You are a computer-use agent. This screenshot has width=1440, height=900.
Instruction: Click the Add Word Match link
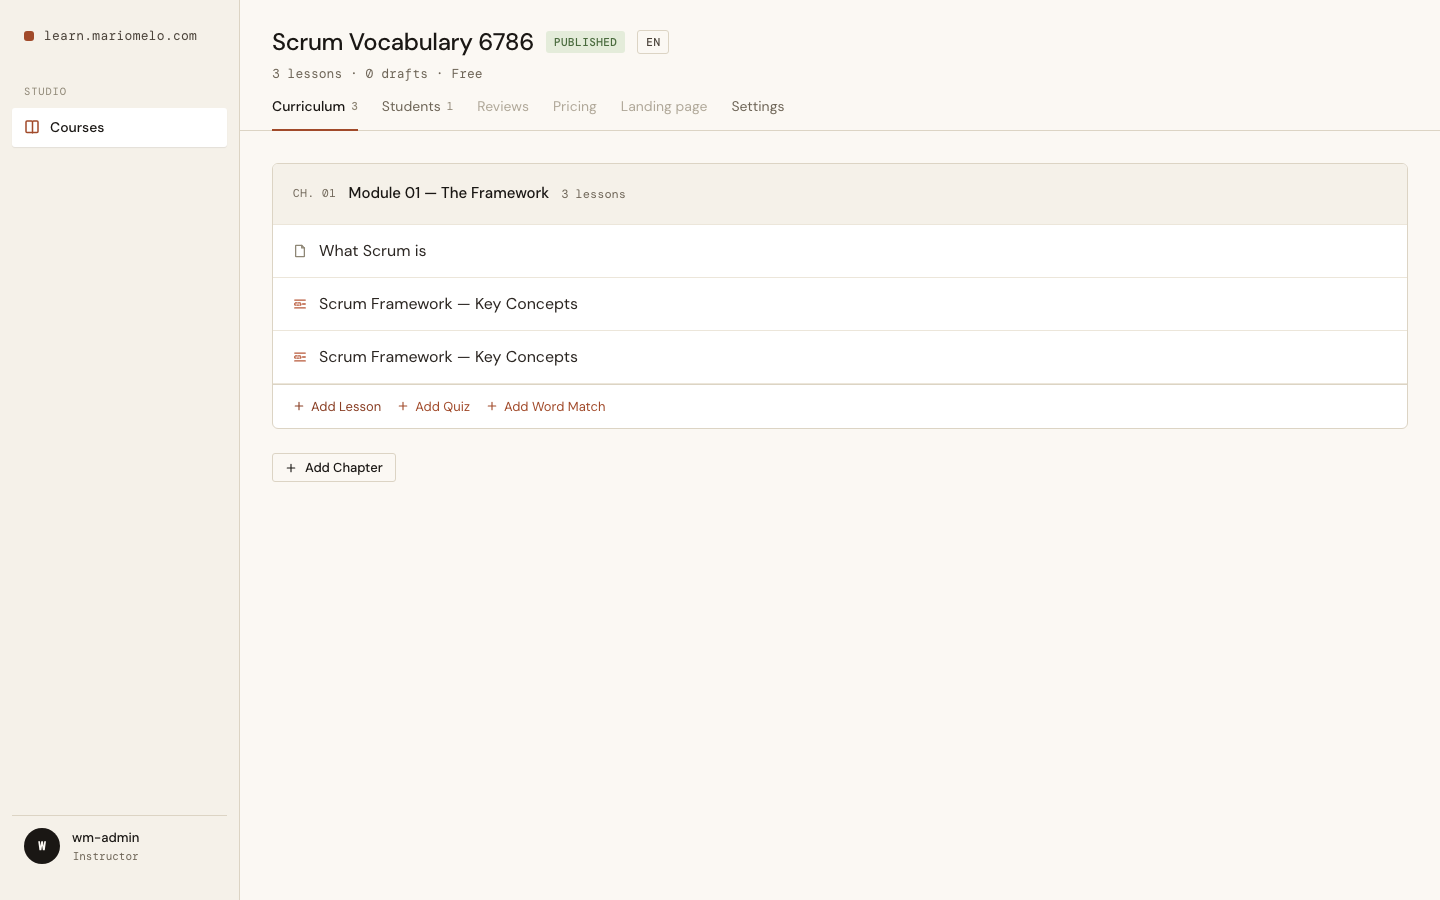[x=546, y=406]
